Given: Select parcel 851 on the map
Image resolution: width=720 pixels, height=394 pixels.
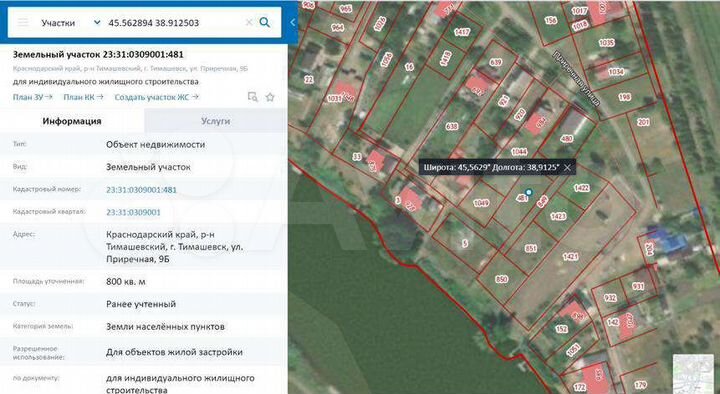Looking at the screenshot, I should 530,248.
